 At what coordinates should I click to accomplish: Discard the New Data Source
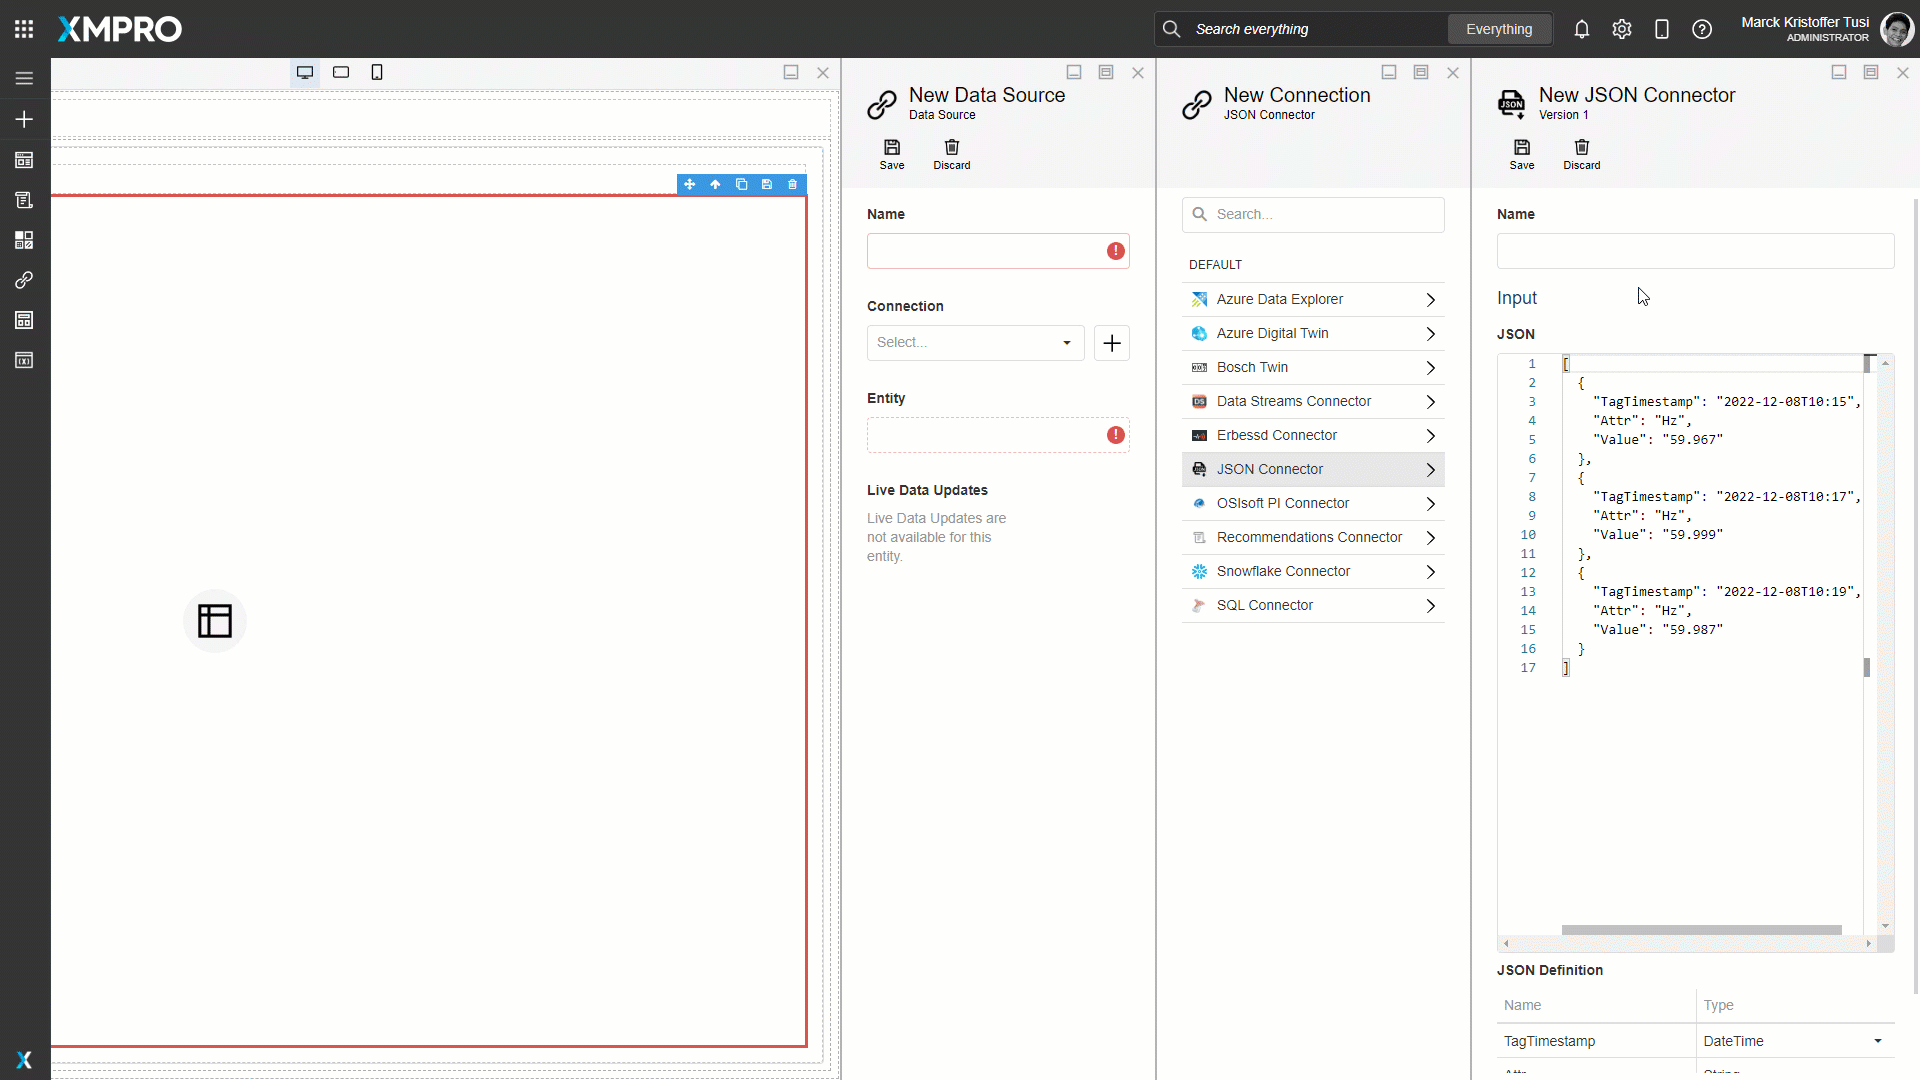[x=951, y=154]
